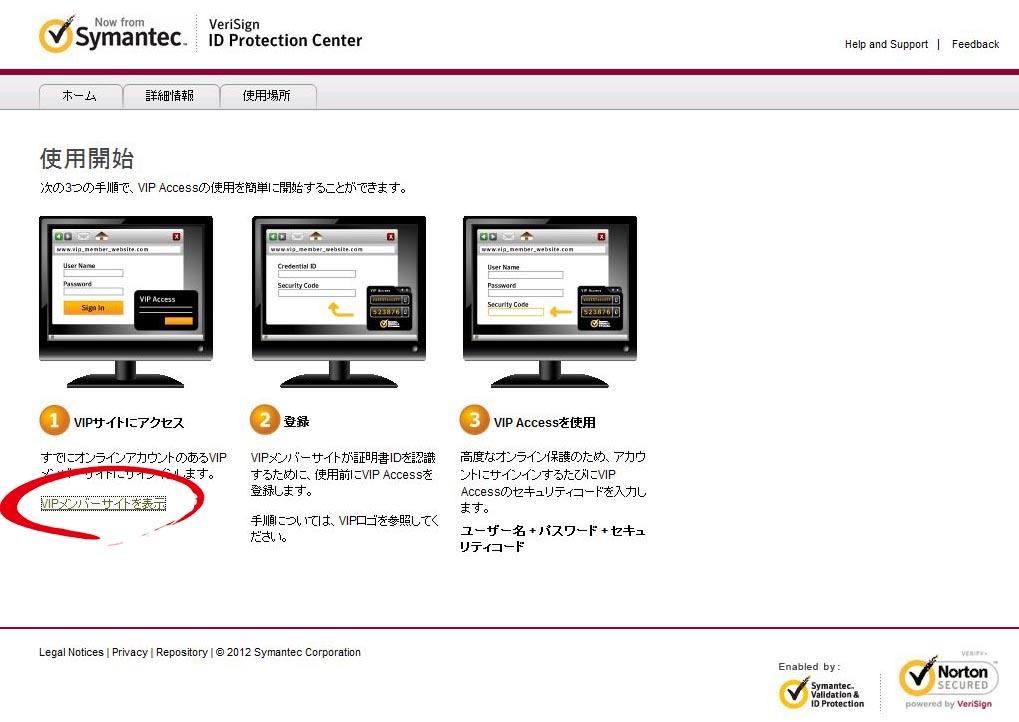Image resolution: width=1019 pixels, height=722 pixels.
Task: Open the ホーム tab
Action: [80, 96]
